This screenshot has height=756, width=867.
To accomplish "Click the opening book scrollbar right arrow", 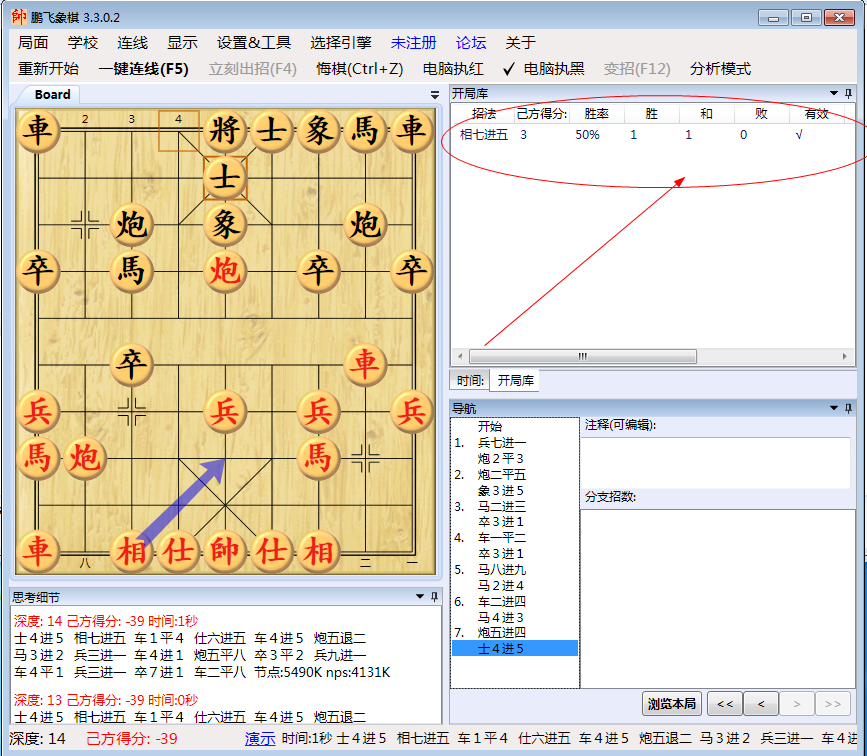I will 845,356.
